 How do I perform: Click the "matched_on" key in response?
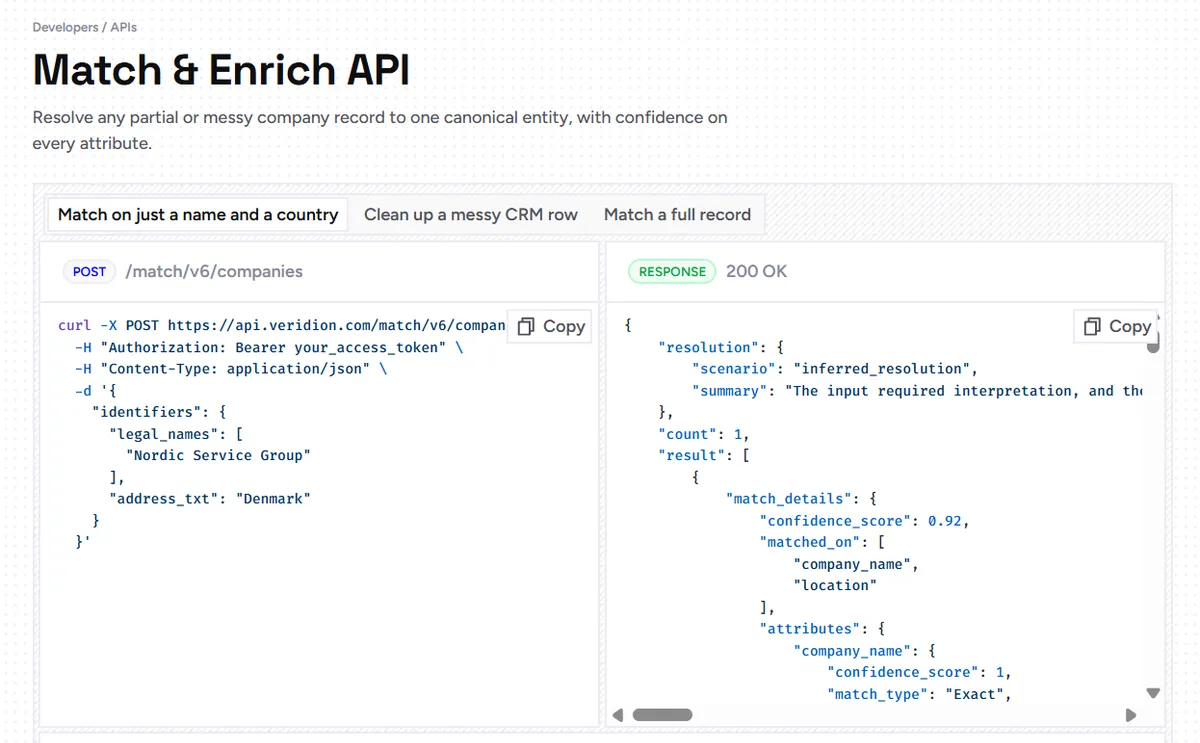tap(810, 542)
